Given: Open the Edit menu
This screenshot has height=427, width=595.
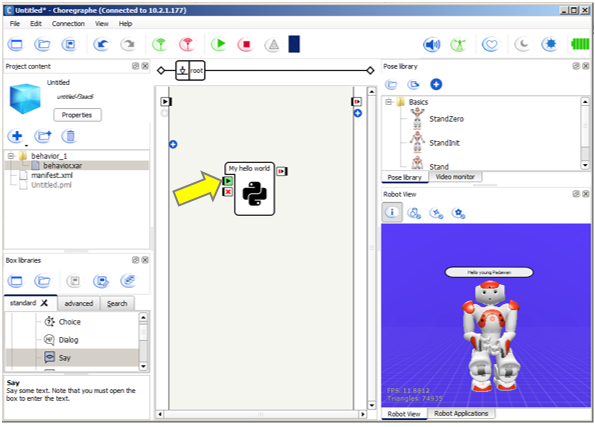Looking at the screenshot, I should tap(36, 24).
